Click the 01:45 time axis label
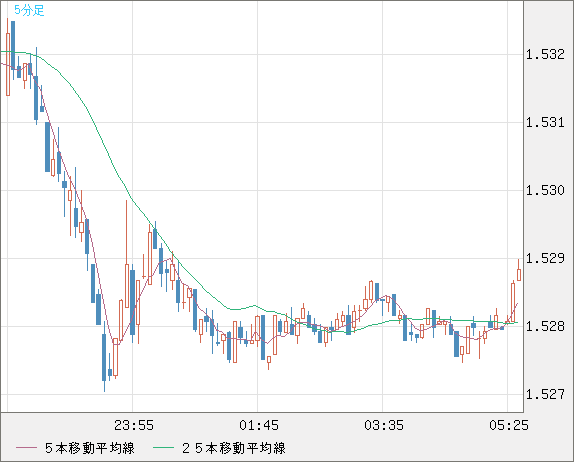The height and width of the screenshot is (462, 574). click(x=259, y=425)
